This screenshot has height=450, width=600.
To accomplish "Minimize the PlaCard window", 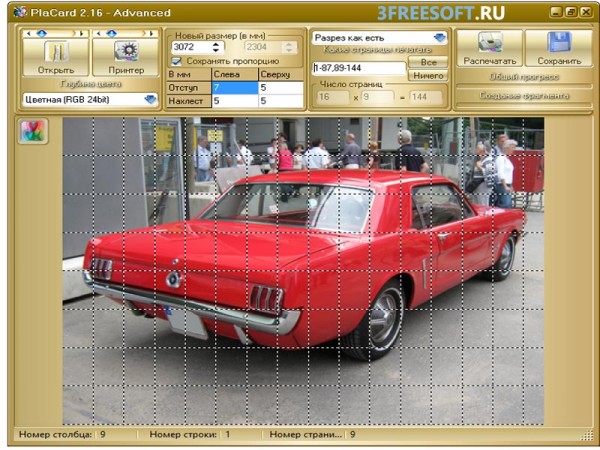I will 556,11.
